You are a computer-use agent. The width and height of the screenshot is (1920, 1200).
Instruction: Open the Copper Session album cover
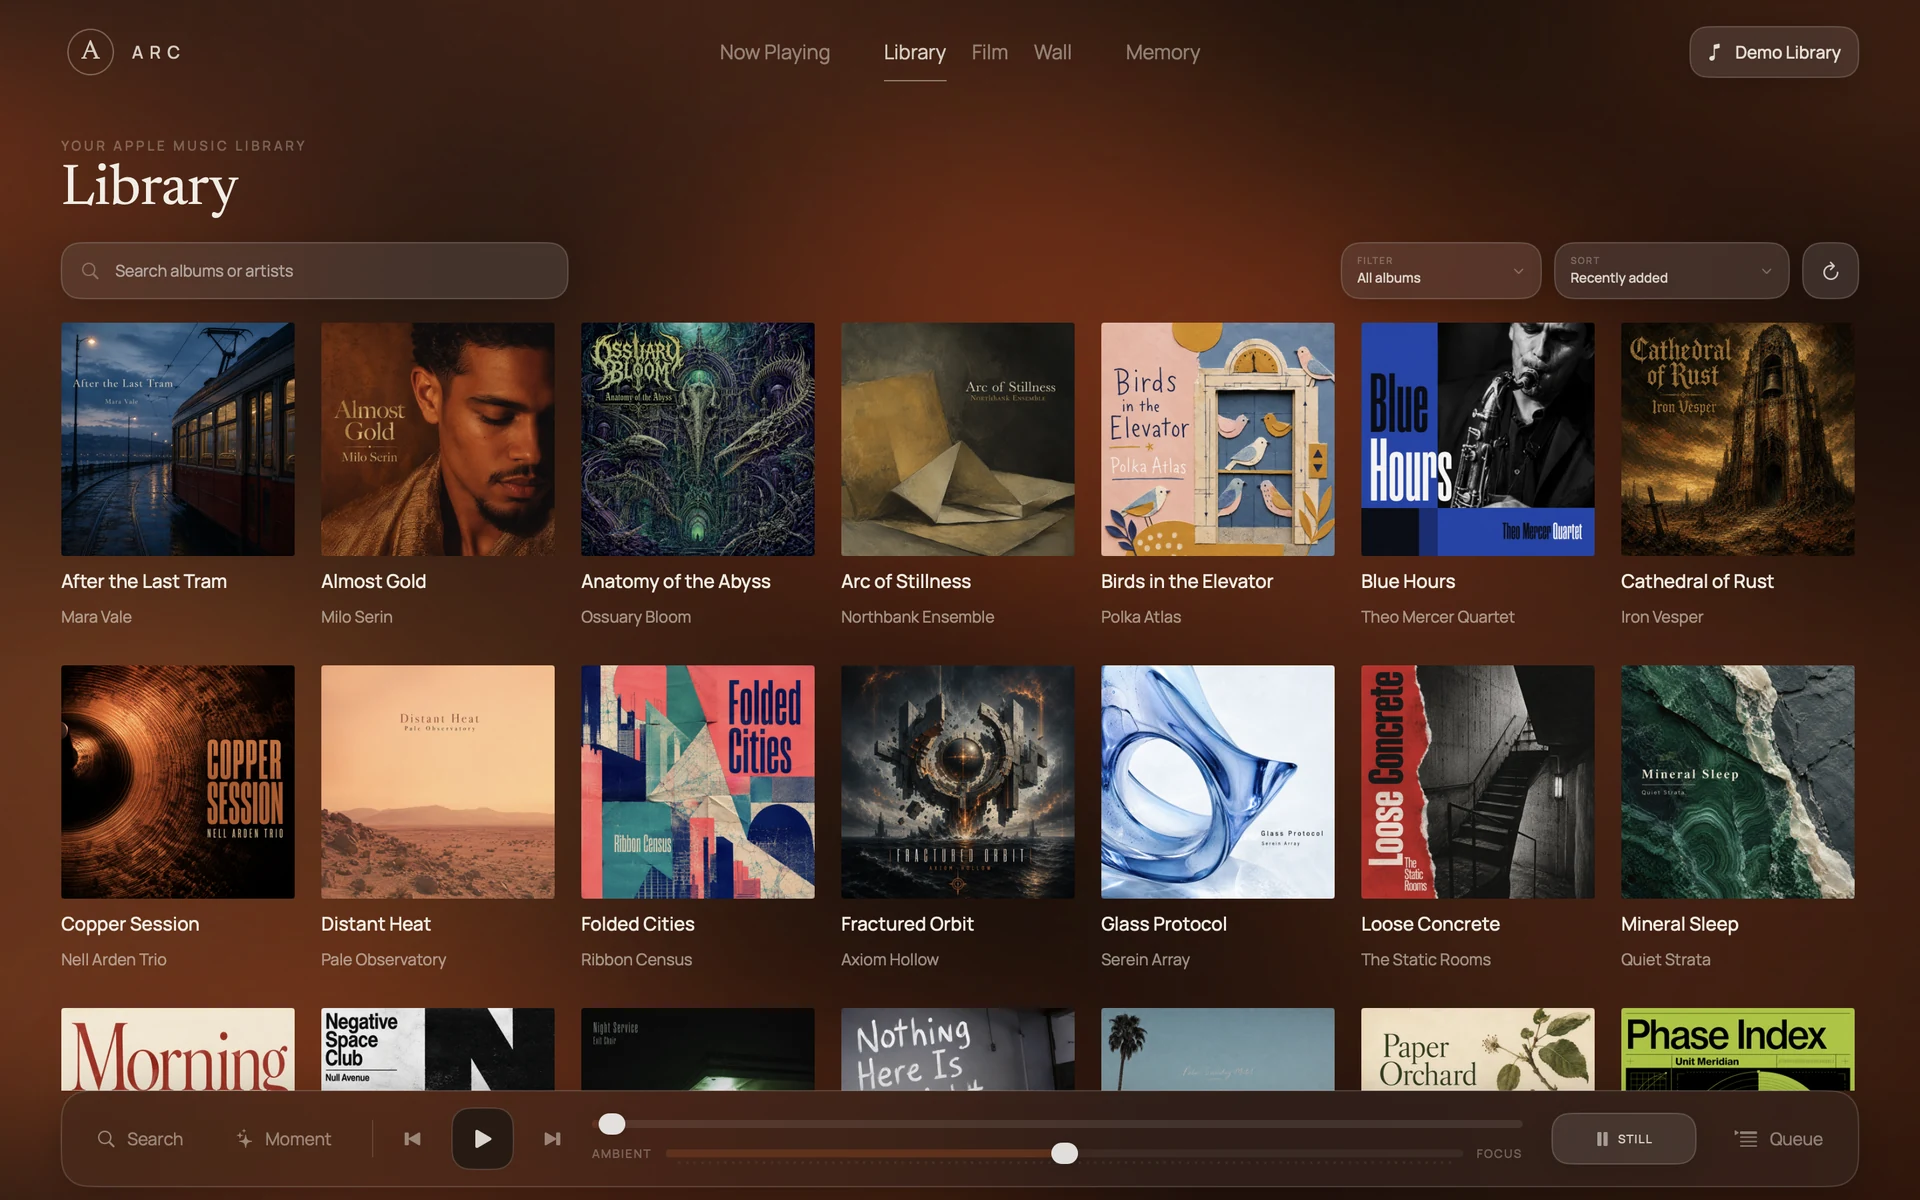pyautogui.click(x=177, y=782)
